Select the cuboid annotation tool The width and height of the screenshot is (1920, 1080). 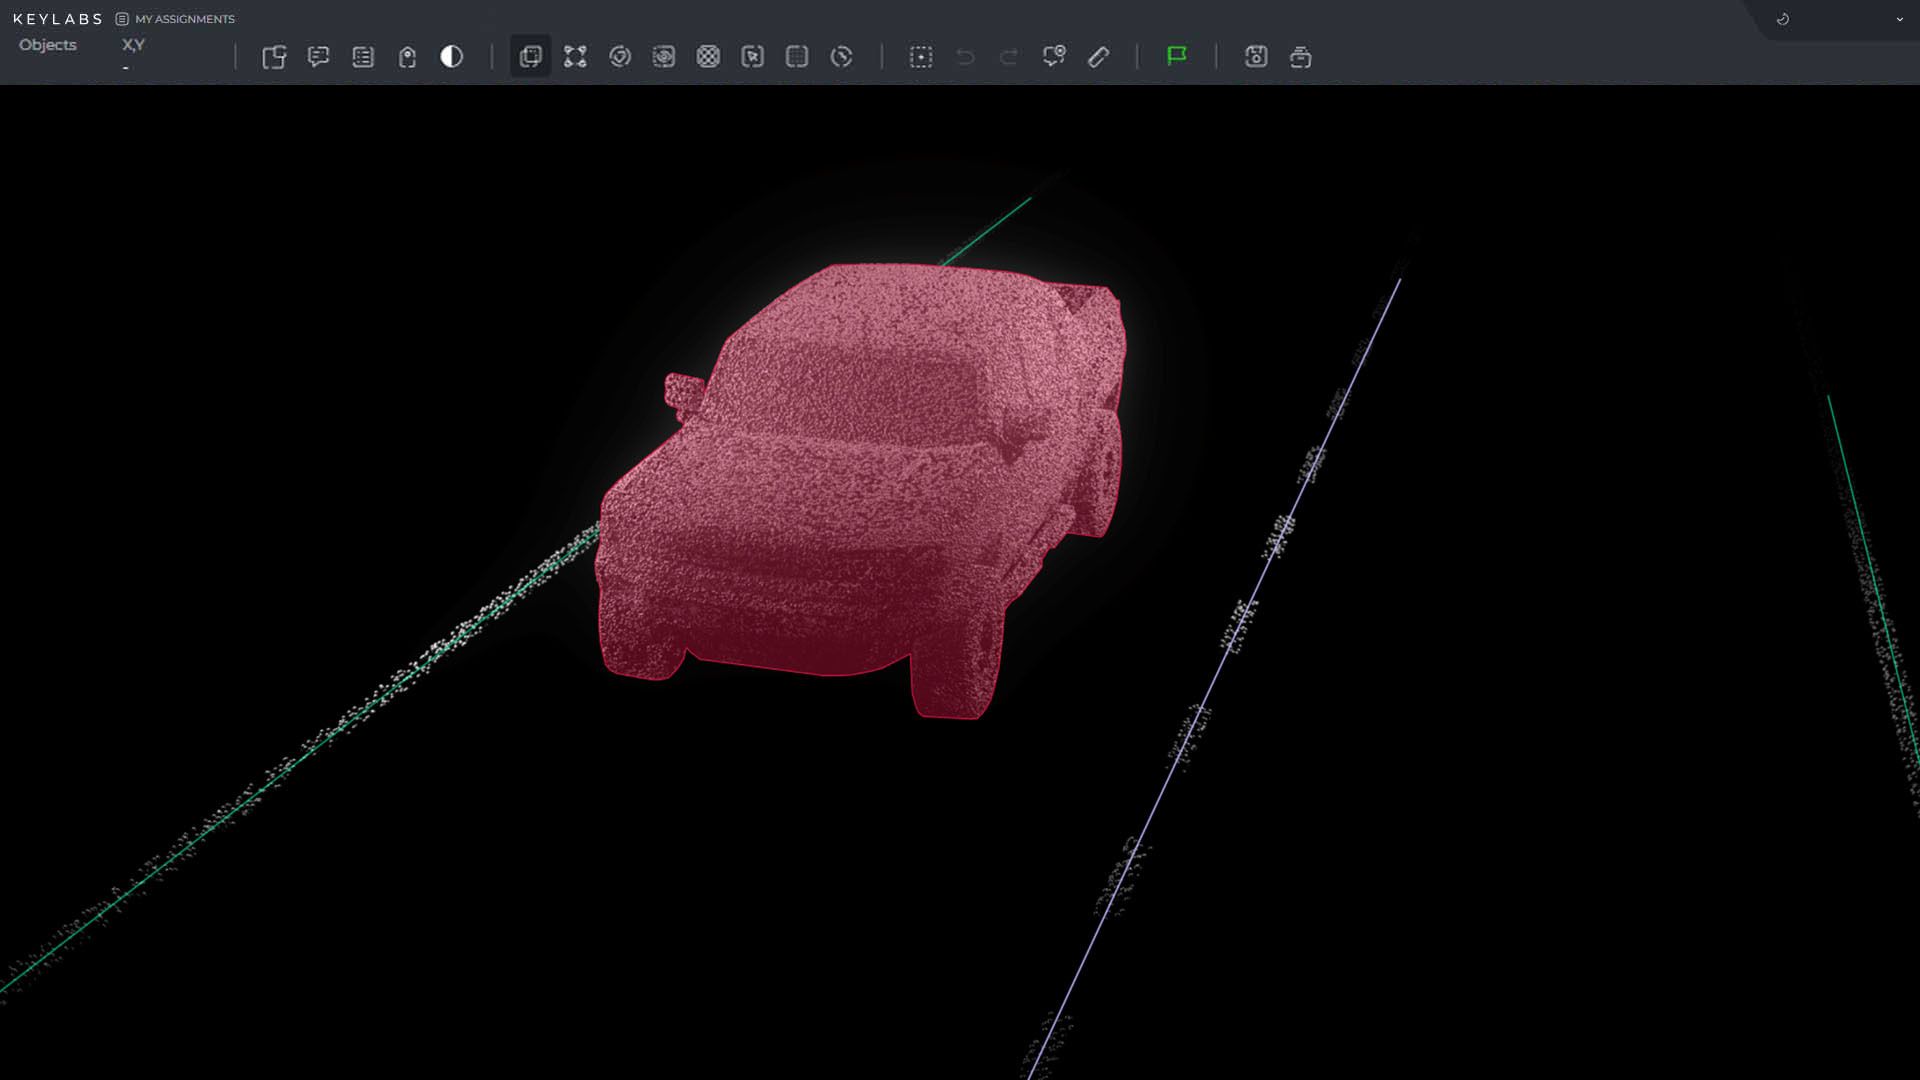pyautogui.click(x=530, y=57)
